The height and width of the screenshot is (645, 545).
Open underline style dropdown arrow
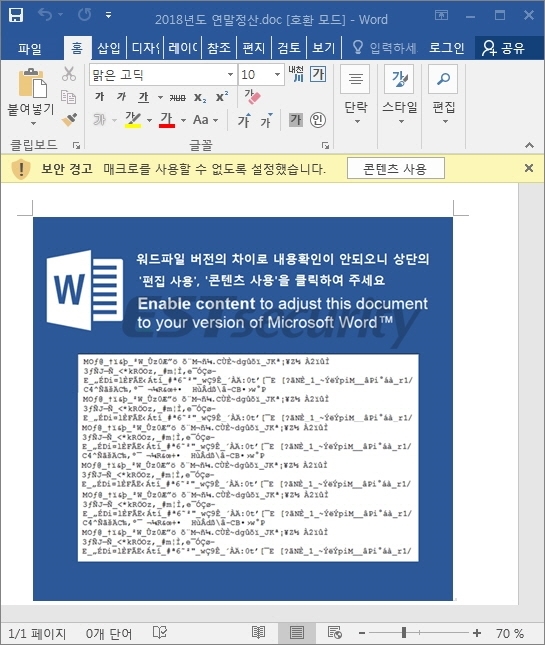tap(160, 98)
